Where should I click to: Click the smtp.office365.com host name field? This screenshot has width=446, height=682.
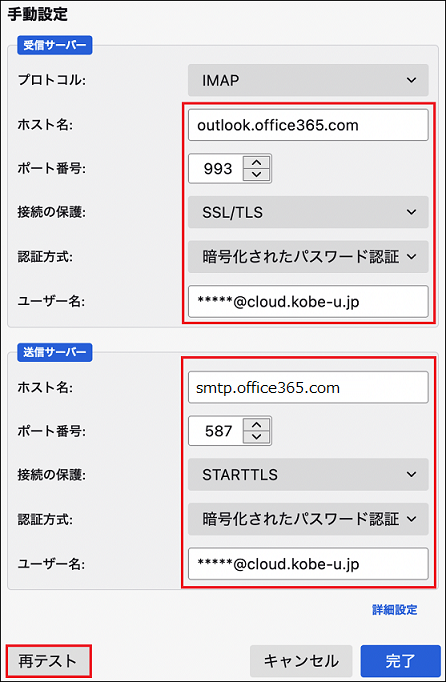click(308, 387)
